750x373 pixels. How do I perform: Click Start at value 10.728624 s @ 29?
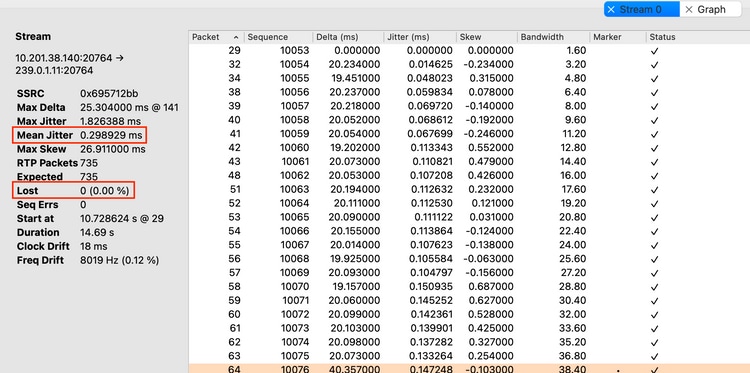122,219
